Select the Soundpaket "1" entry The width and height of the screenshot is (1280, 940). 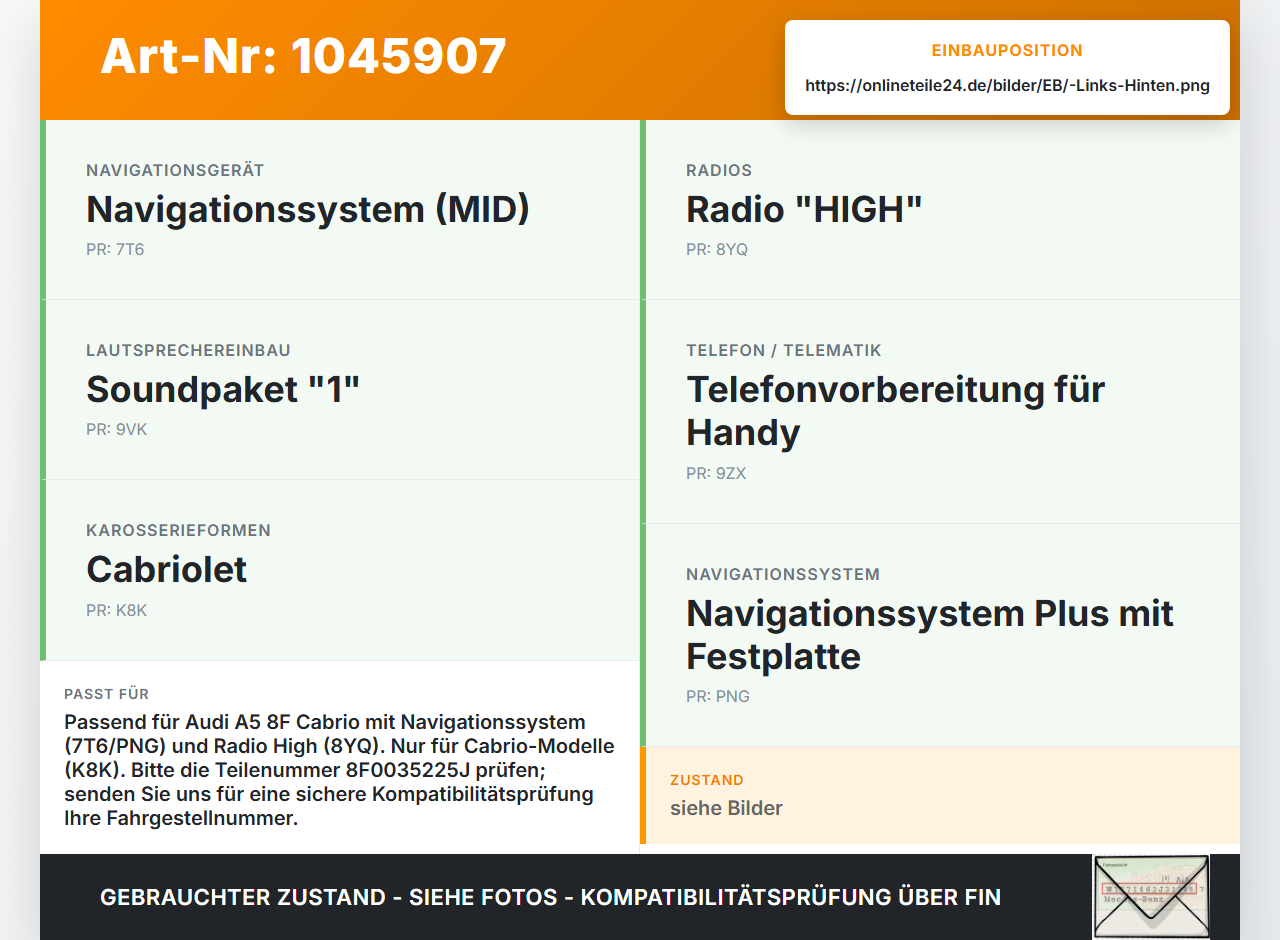(x=340, y=390)
